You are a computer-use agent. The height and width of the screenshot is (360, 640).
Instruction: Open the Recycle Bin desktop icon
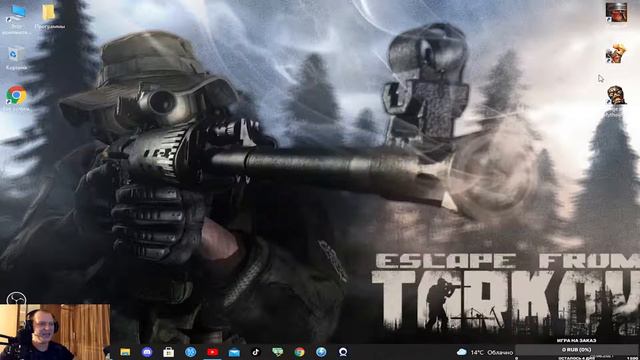[16, 54]
